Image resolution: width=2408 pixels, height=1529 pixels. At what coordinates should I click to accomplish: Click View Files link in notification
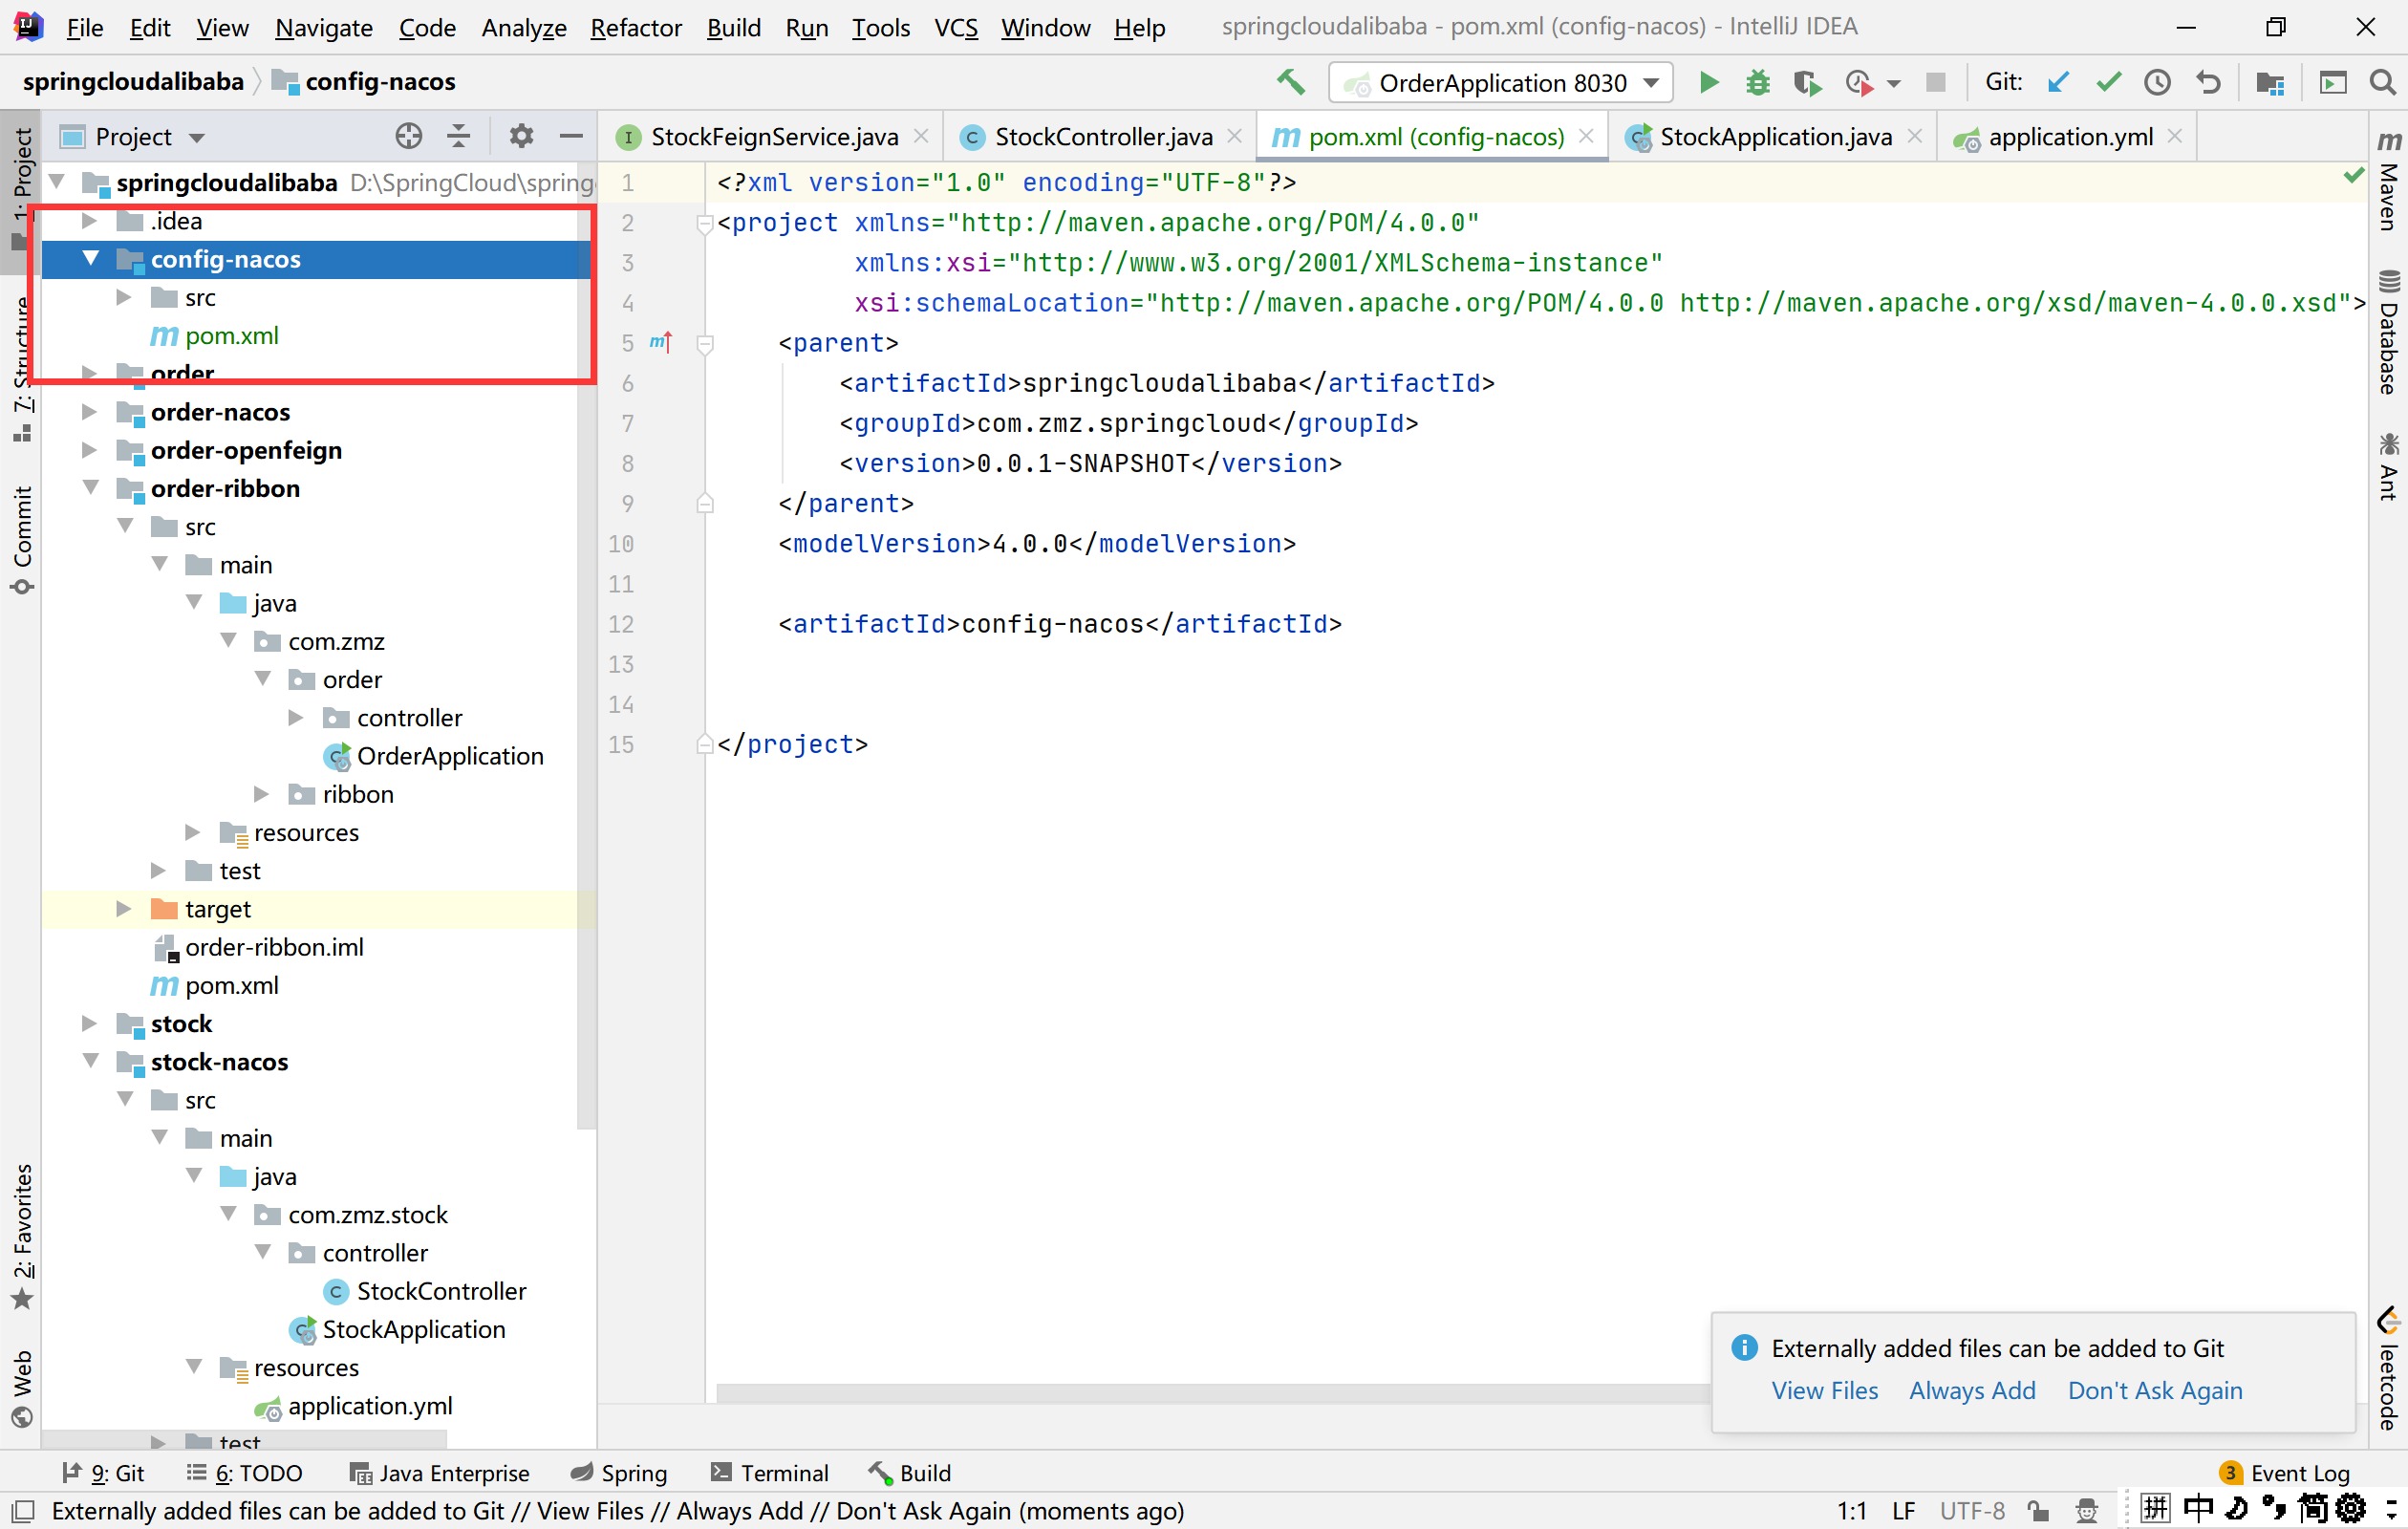click(1825, 1390)
